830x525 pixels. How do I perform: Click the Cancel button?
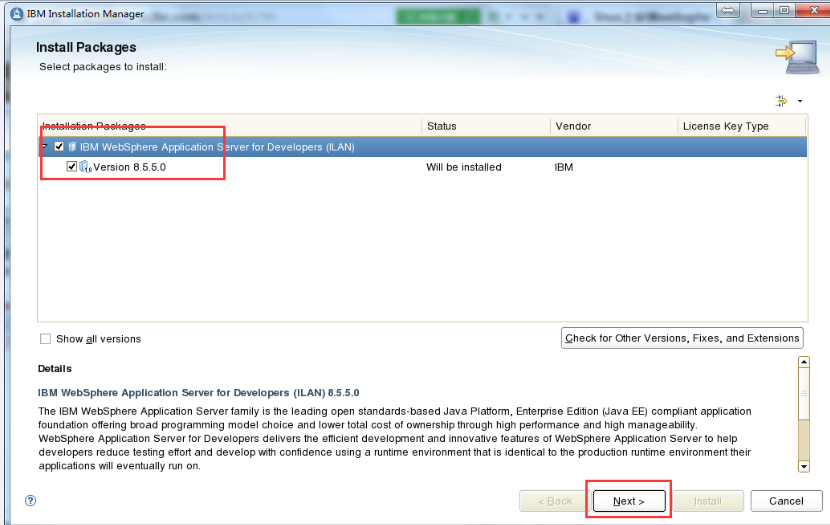tap(786, 501)
